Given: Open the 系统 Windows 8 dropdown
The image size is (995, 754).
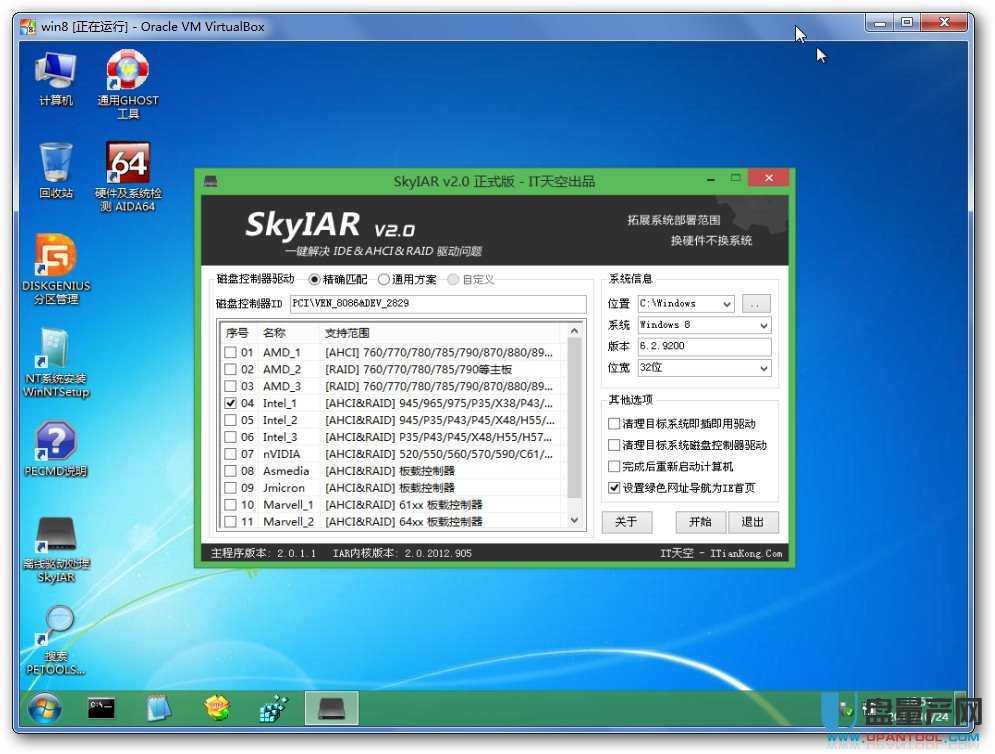Looking at the screenshot, I should point(763,325).
